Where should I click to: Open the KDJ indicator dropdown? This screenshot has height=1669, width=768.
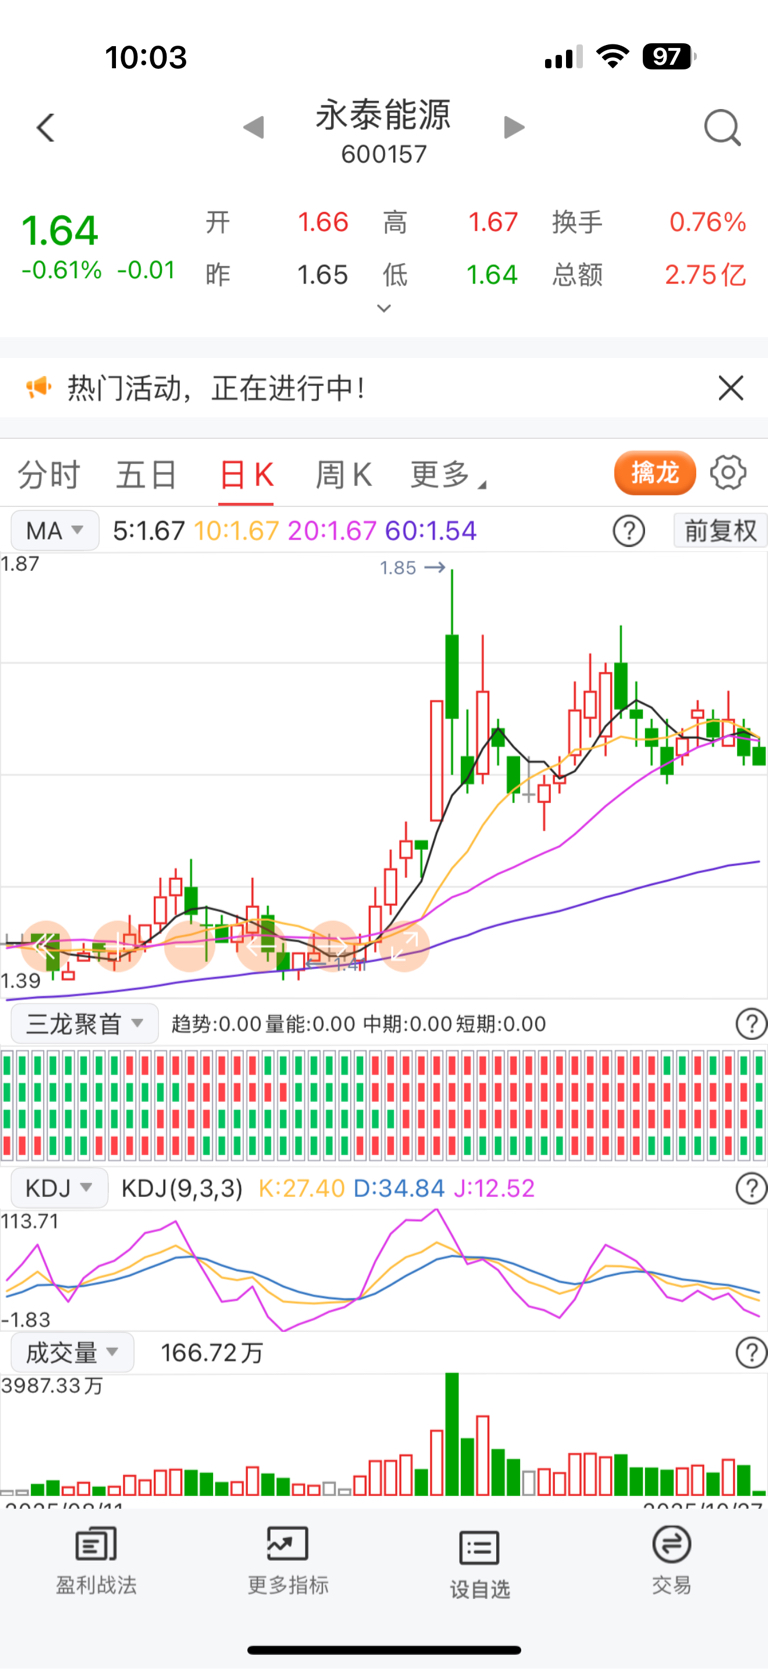pos(59,1188)
